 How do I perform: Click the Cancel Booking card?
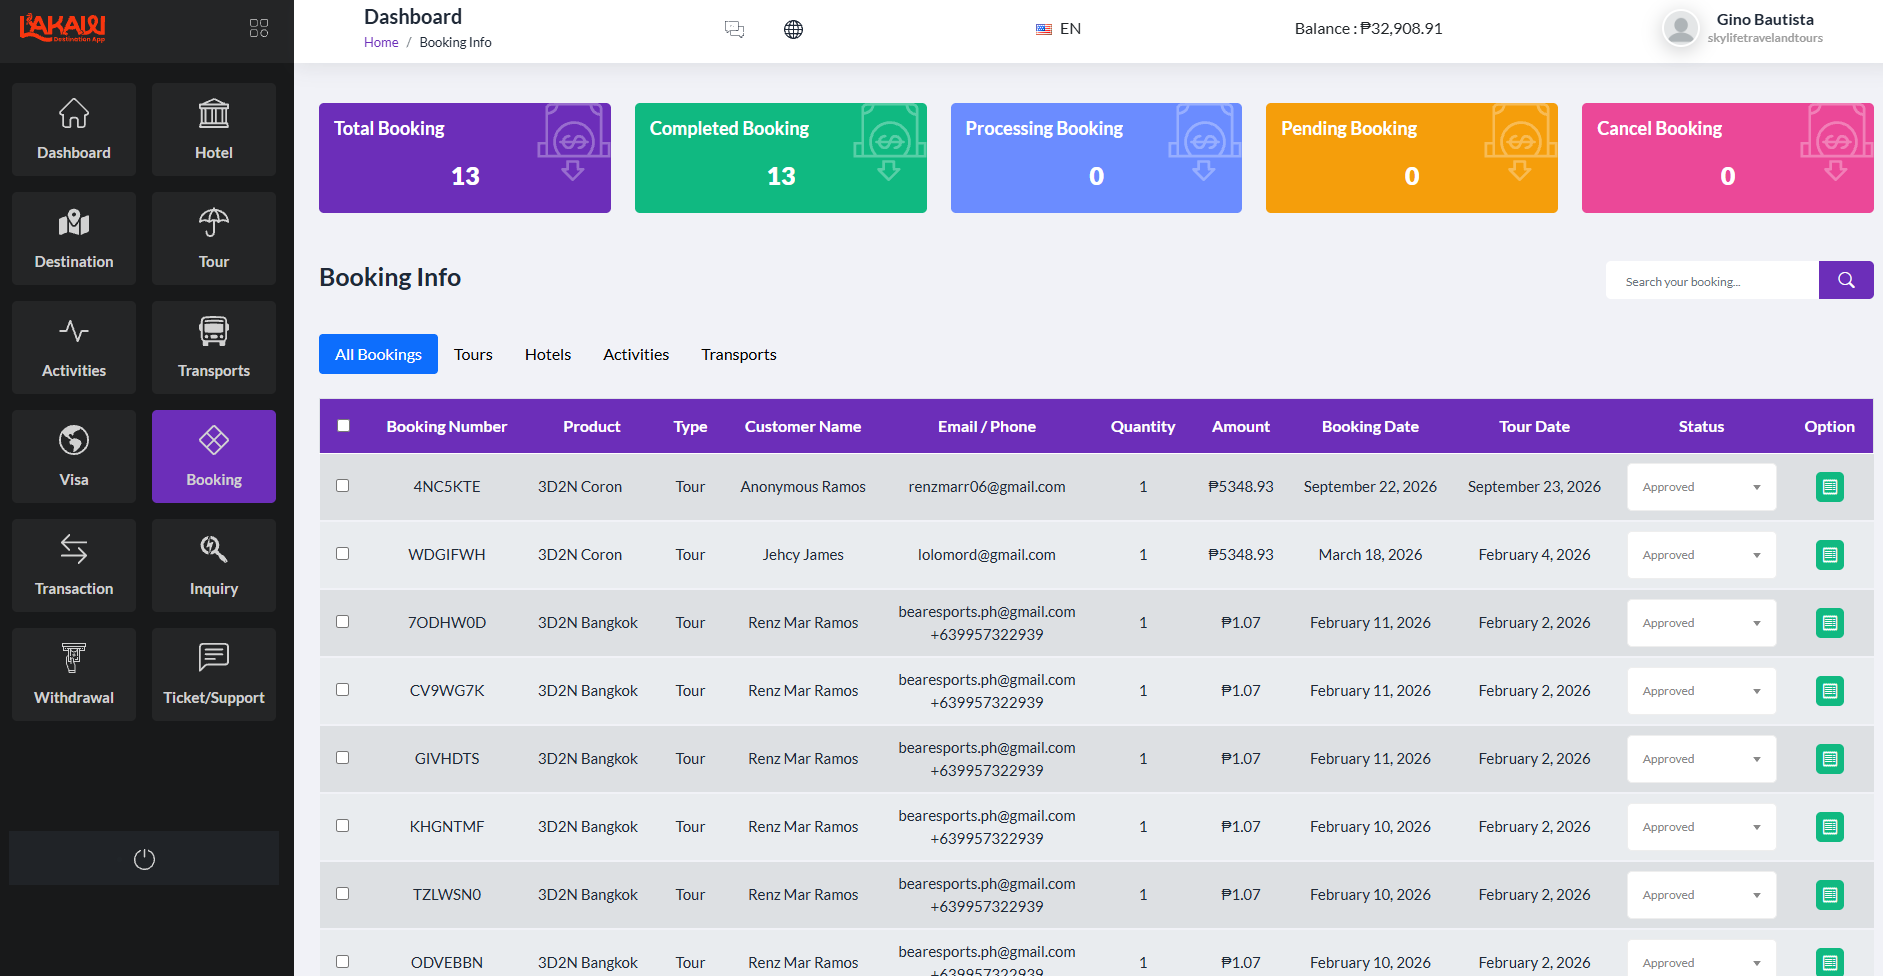click(x=1727, y=158)
